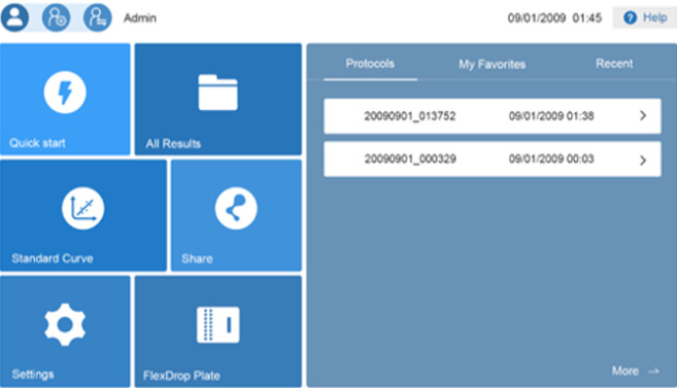
Task: Launch Quick start lightning bolt tile
Action: tap(65, 99)
